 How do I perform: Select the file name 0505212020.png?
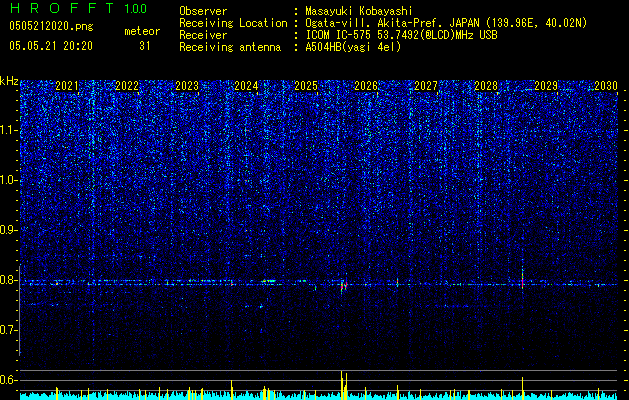51,26
